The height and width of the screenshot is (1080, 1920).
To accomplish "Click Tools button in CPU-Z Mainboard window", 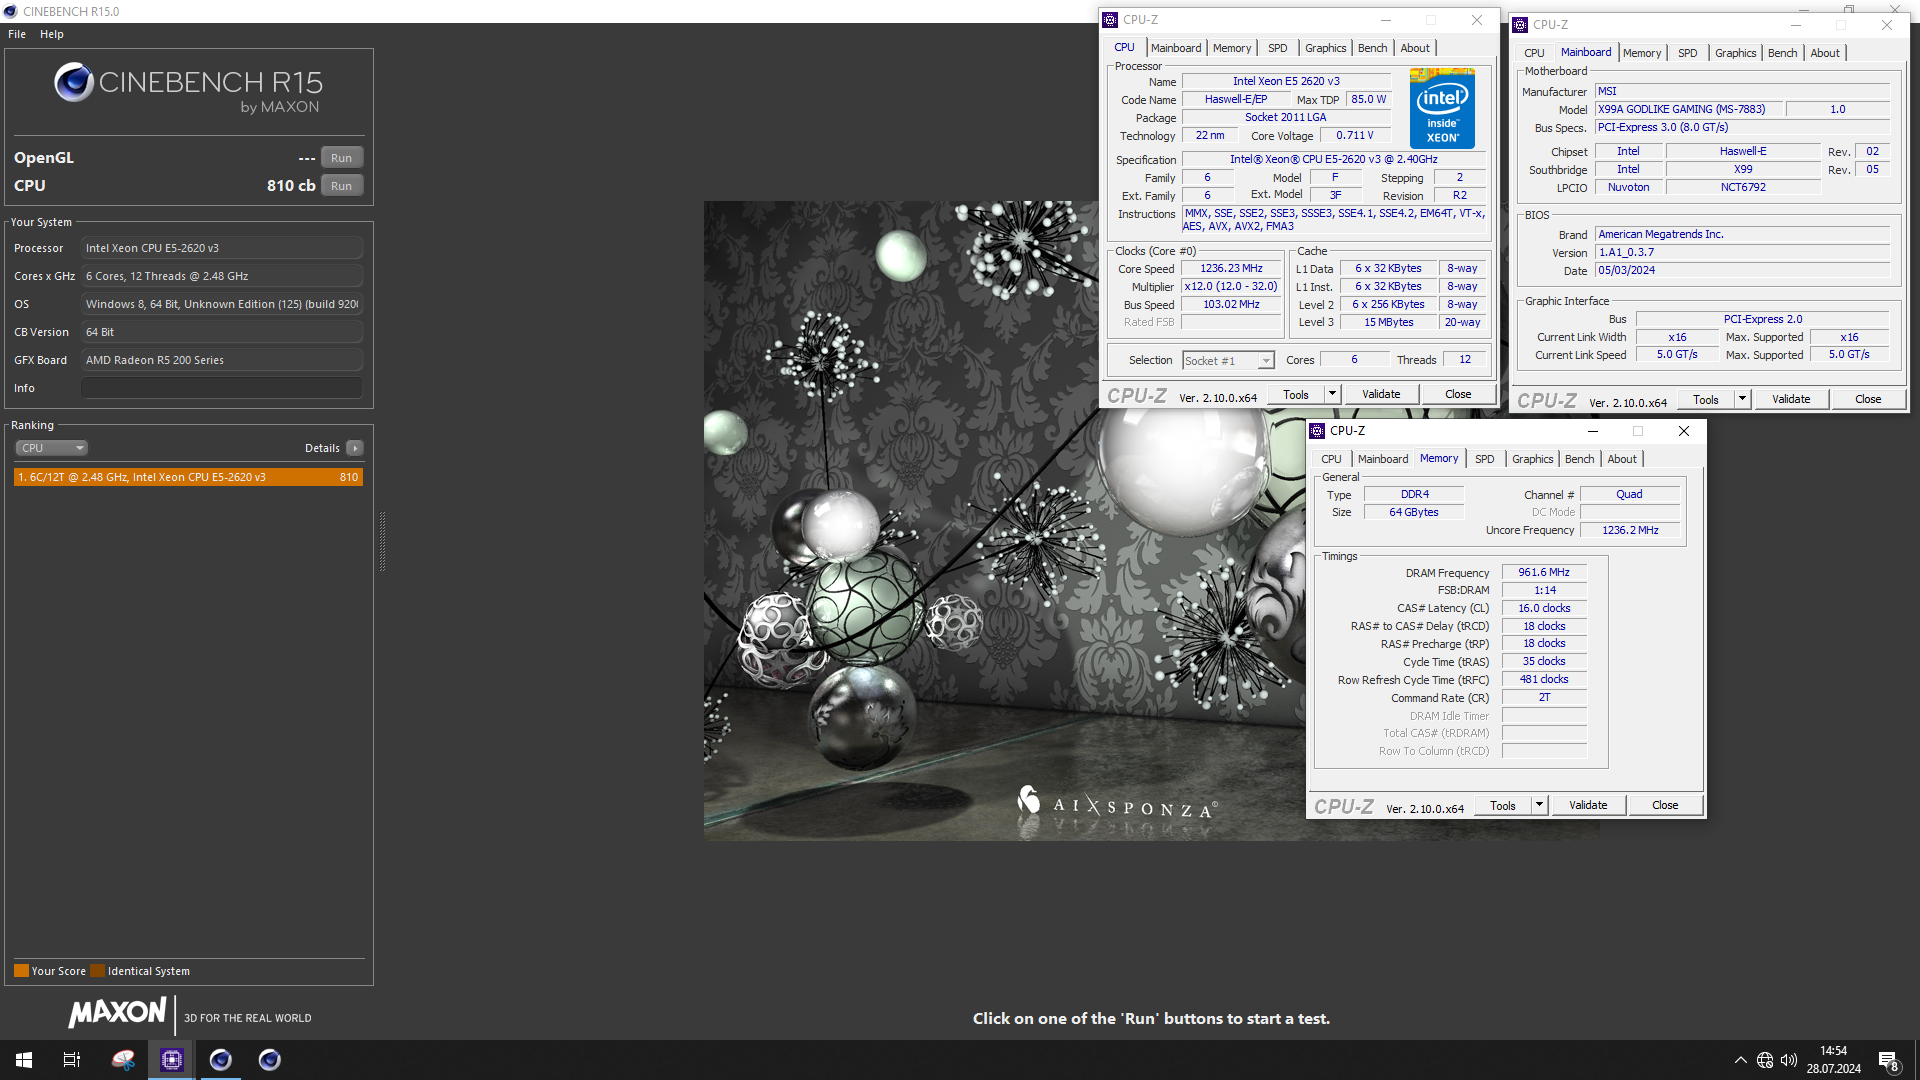I will click(1706, 399).
